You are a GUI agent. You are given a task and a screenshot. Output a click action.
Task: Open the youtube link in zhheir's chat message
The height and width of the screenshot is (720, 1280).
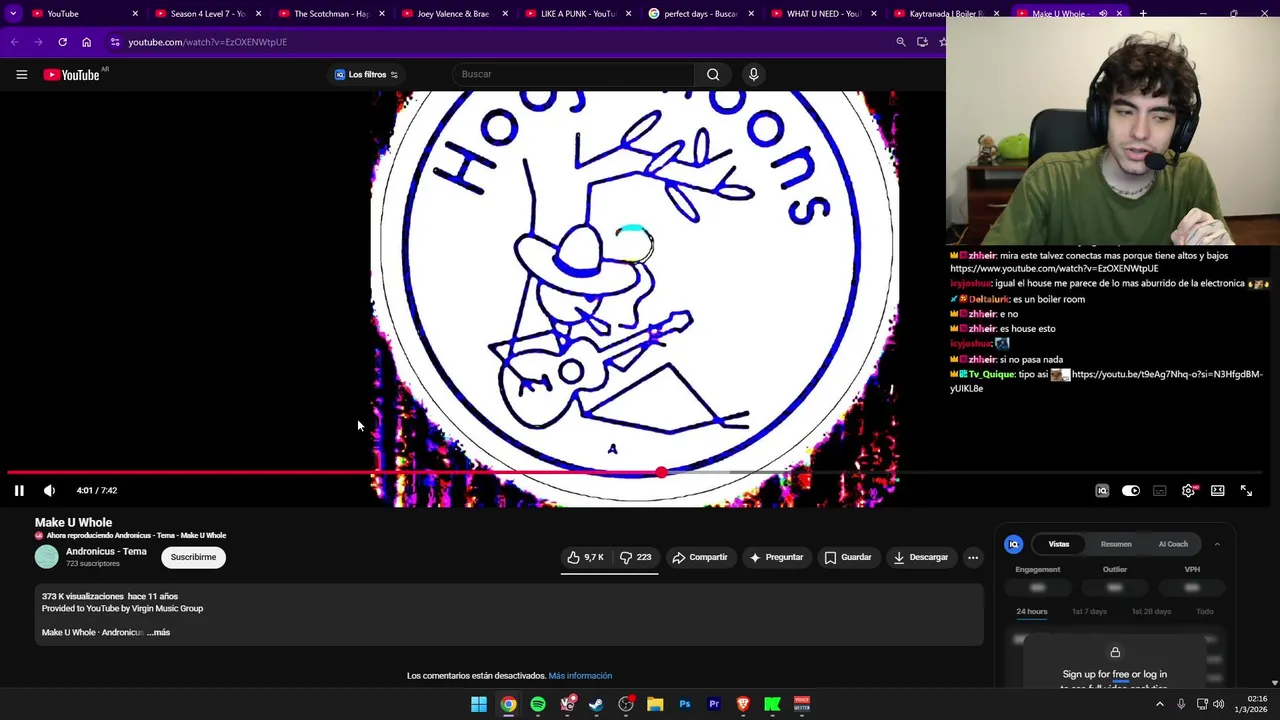click(1054, 269)
